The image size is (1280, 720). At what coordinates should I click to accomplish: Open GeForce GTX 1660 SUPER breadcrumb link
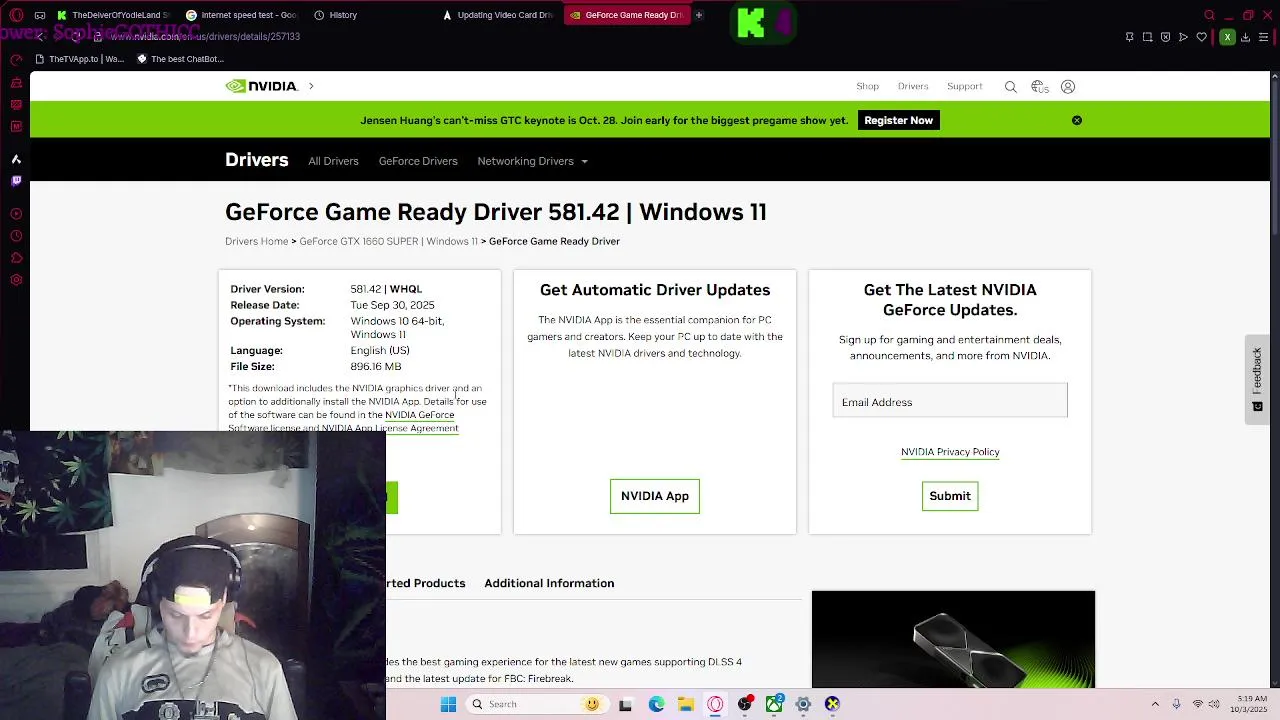click(388, 241)
